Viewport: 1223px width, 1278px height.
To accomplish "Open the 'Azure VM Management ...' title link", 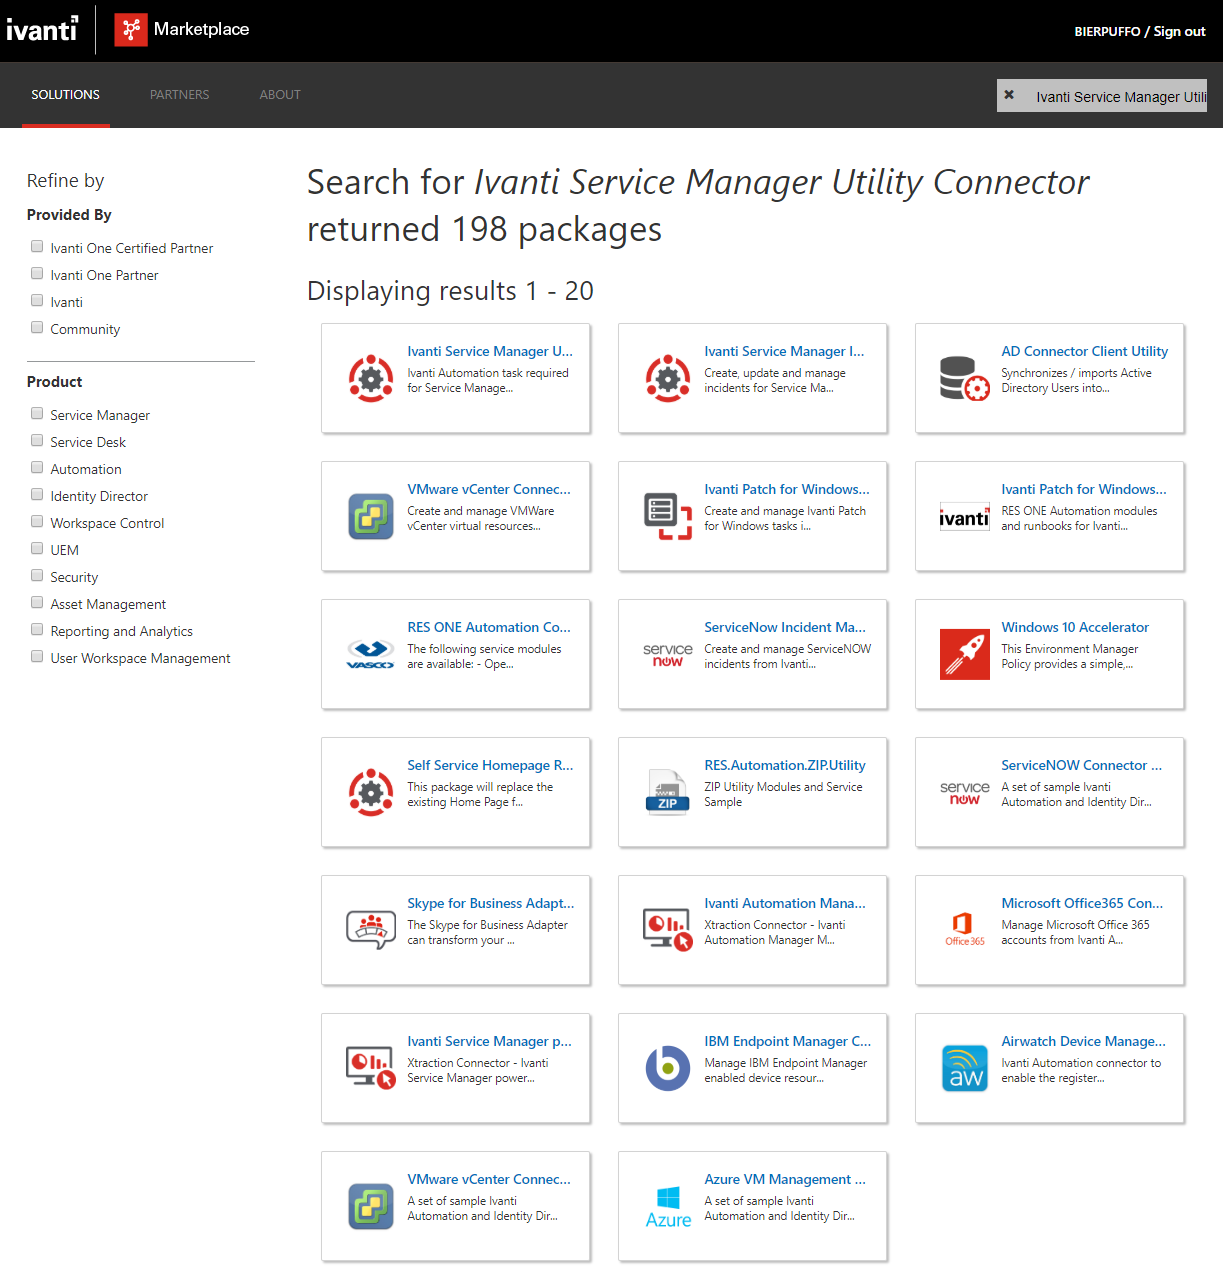I will coord(785,1179).
